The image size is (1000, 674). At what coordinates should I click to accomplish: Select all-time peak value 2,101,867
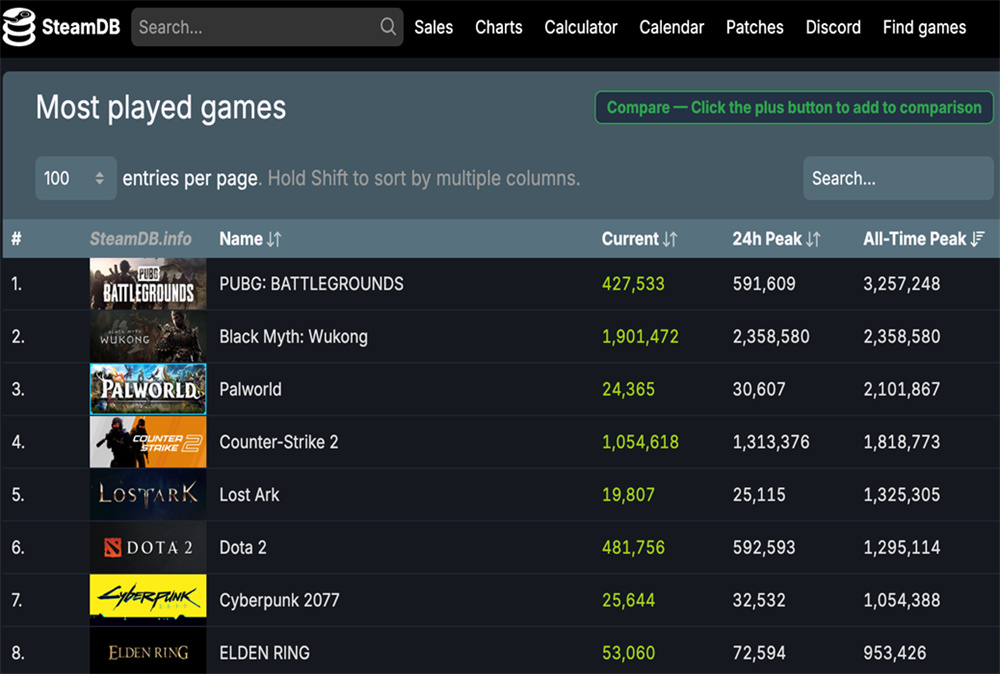point(902,389)
